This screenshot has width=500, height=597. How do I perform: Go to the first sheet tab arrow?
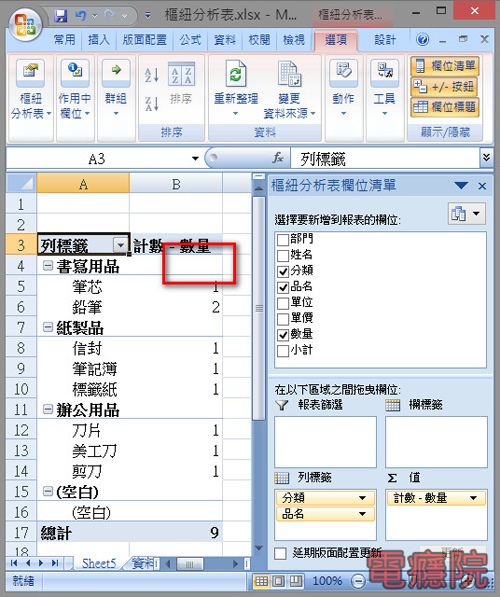(x=14, y=563)
